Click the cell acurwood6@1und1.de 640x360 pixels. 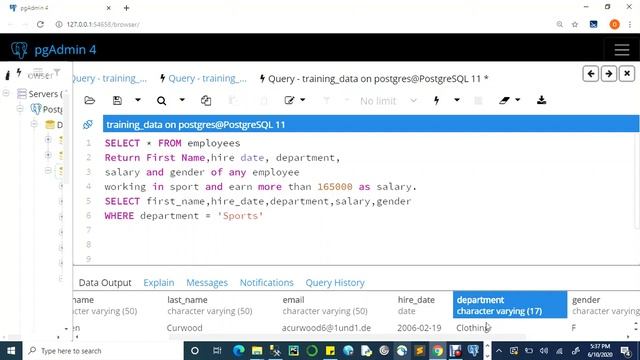[326, 328]
